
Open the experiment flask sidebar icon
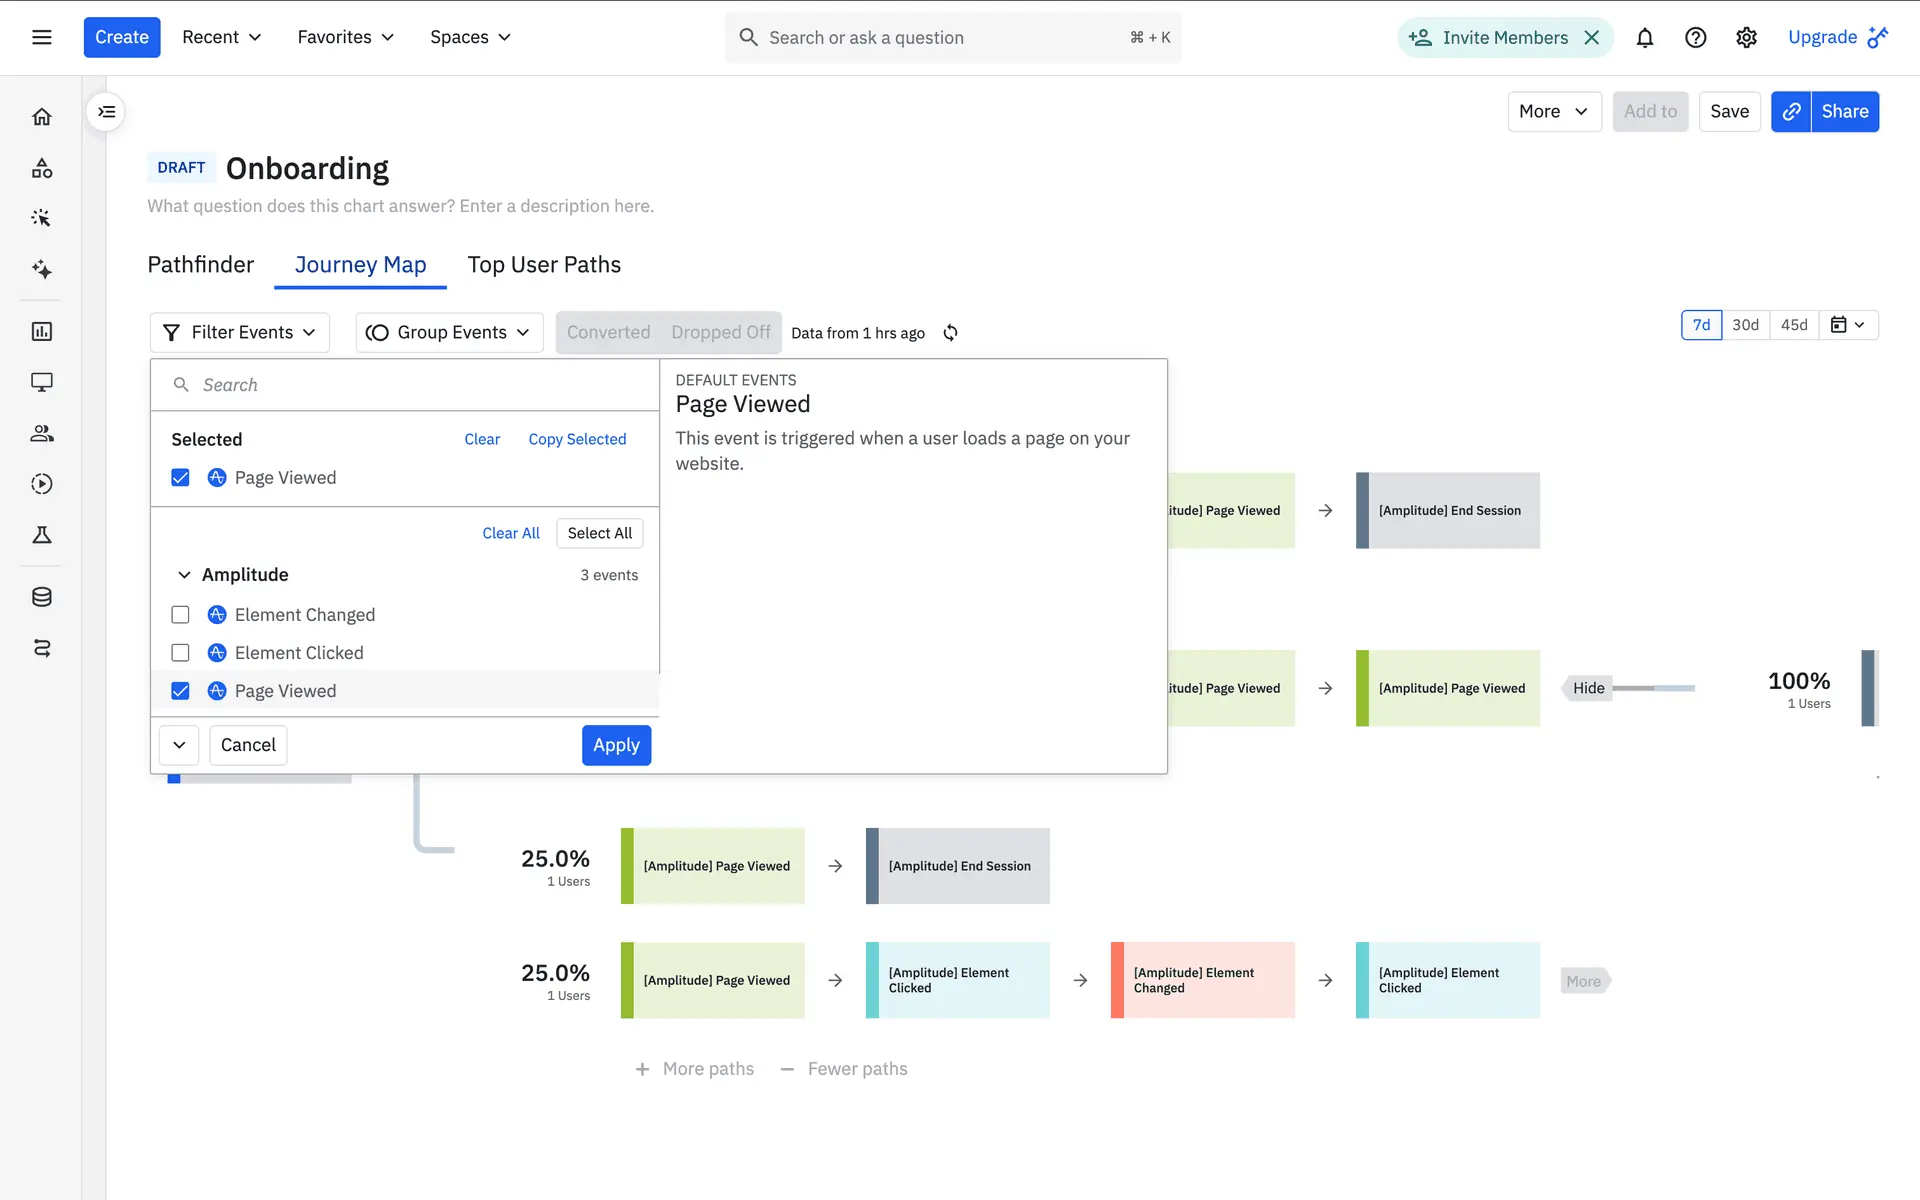42,535
